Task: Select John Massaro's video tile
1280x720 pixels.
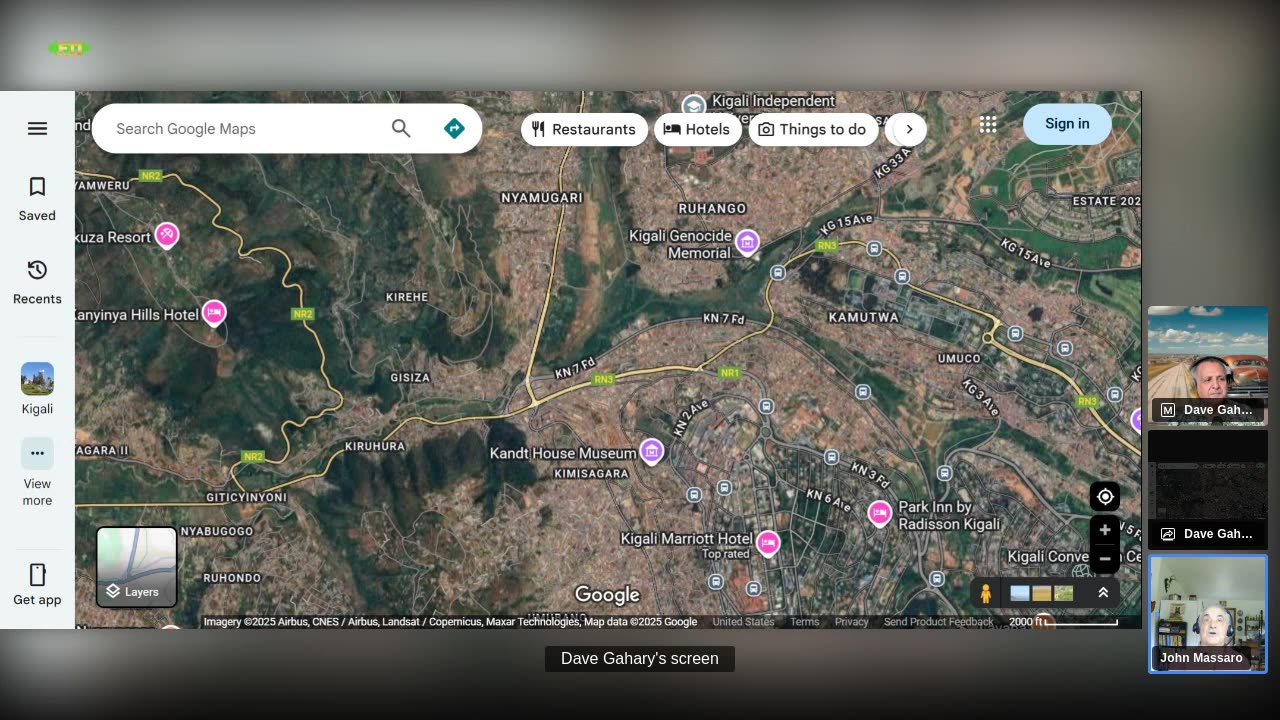Action: [x=1208, y=614]
